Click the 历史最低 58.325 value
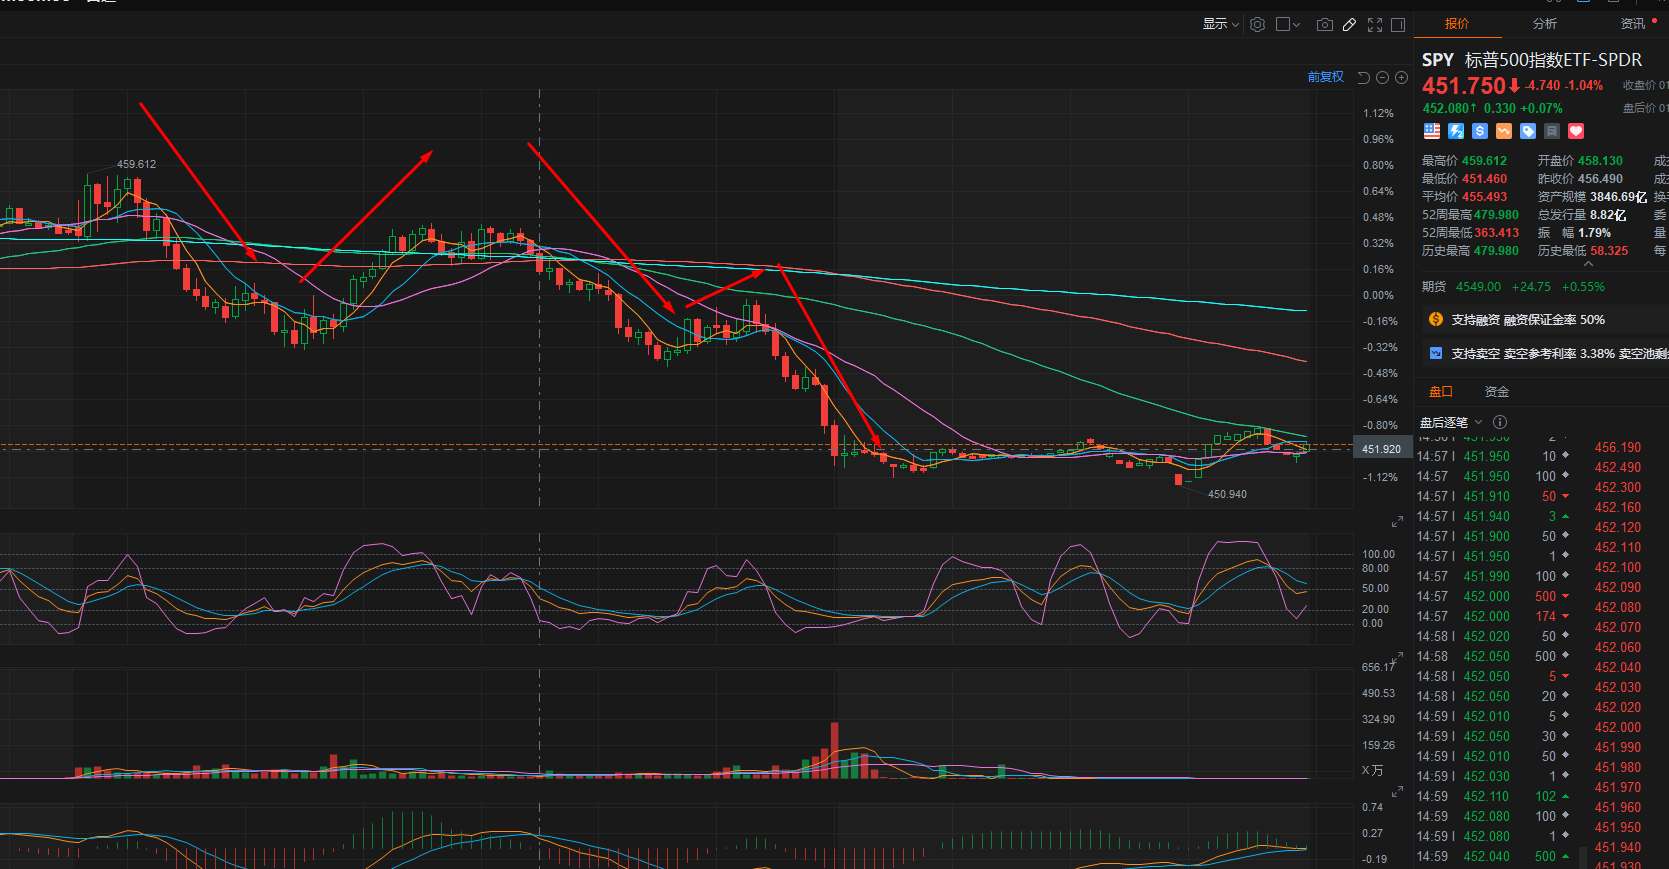This screenshot has height=869, width=1669. pyautogui.click(x=1609, y=251)
